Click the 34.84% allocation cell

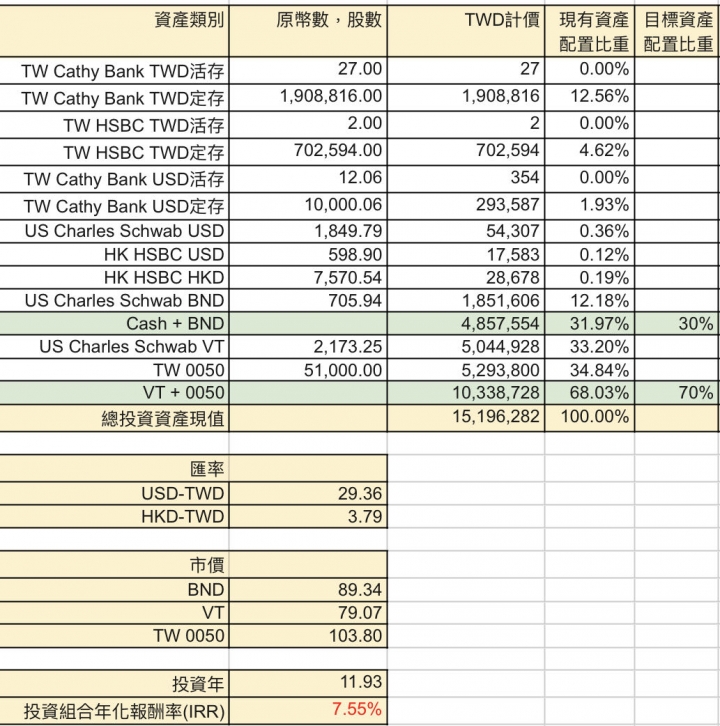click(589, 370)
